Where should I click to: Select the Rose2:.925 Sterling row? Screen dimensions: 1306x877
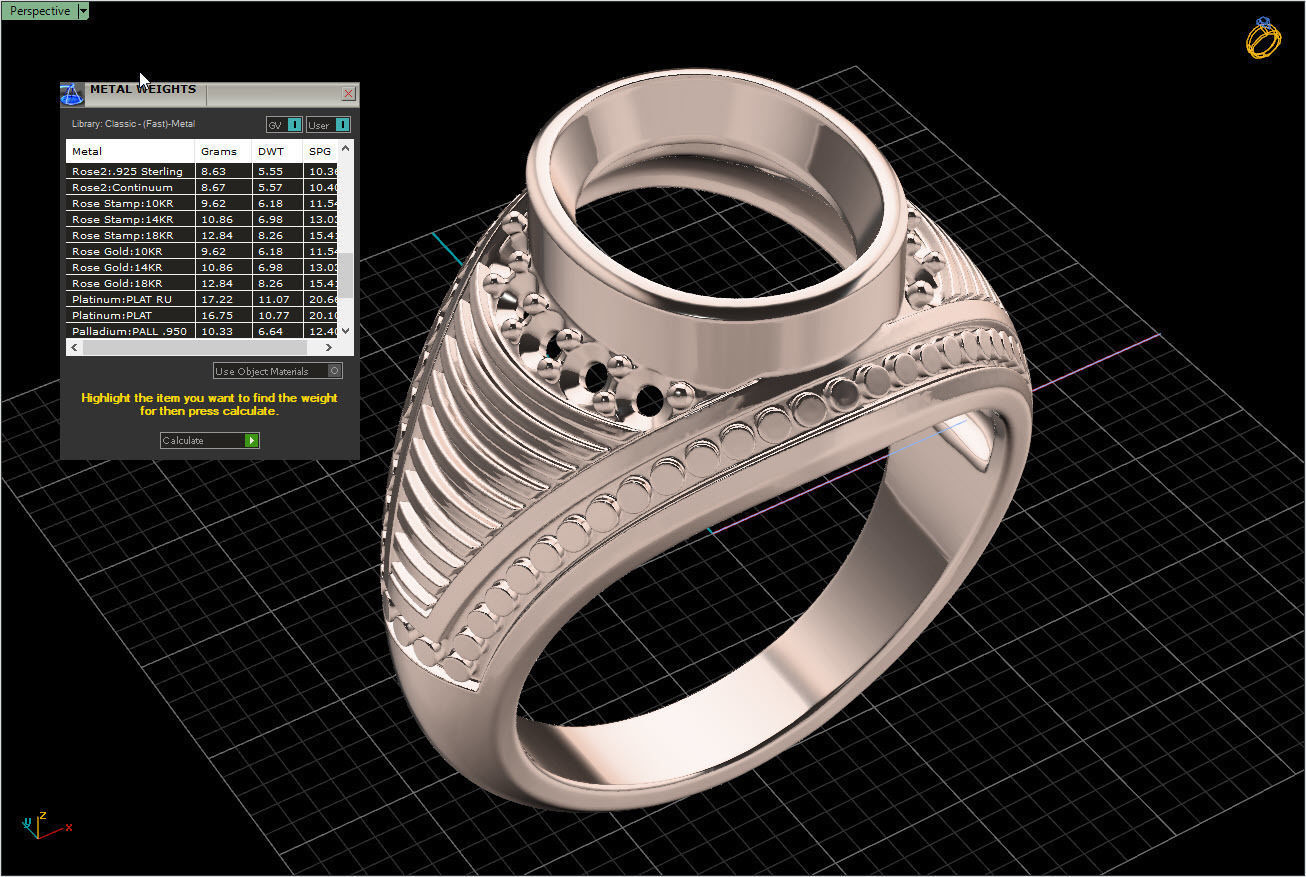tap(202, 172)
